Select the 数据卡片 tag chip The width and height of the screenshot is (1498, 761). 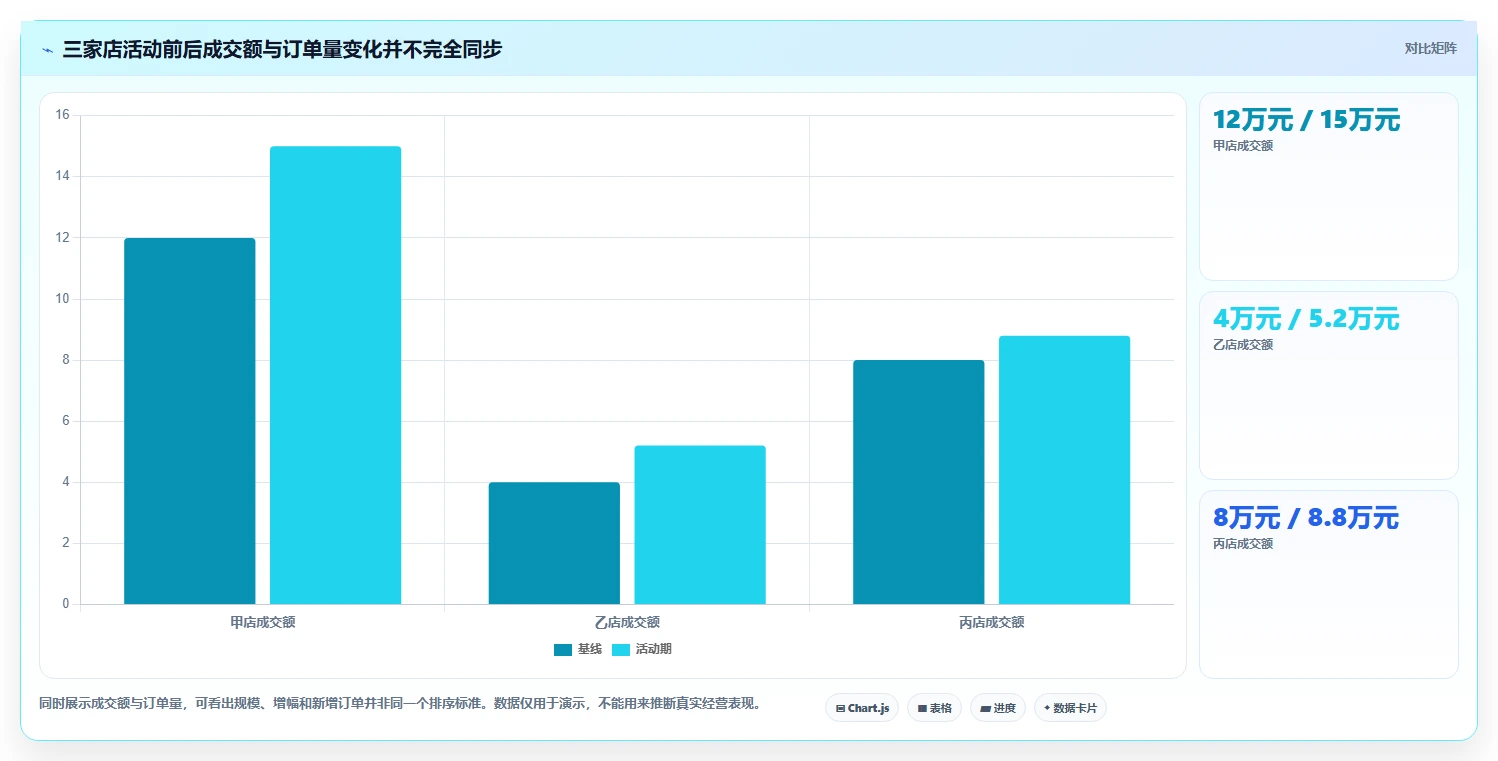click(x=1070, y=708)
